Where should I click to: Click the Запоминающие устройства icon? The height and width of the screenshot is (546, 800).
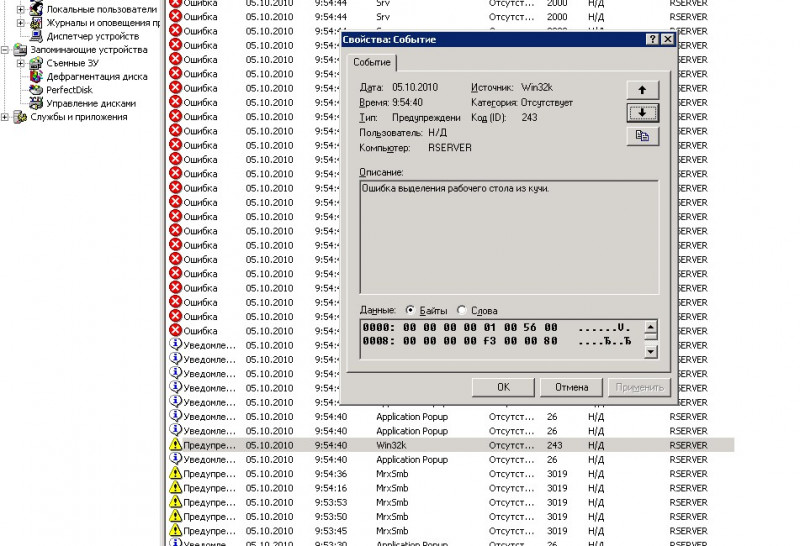click(20, 49)
